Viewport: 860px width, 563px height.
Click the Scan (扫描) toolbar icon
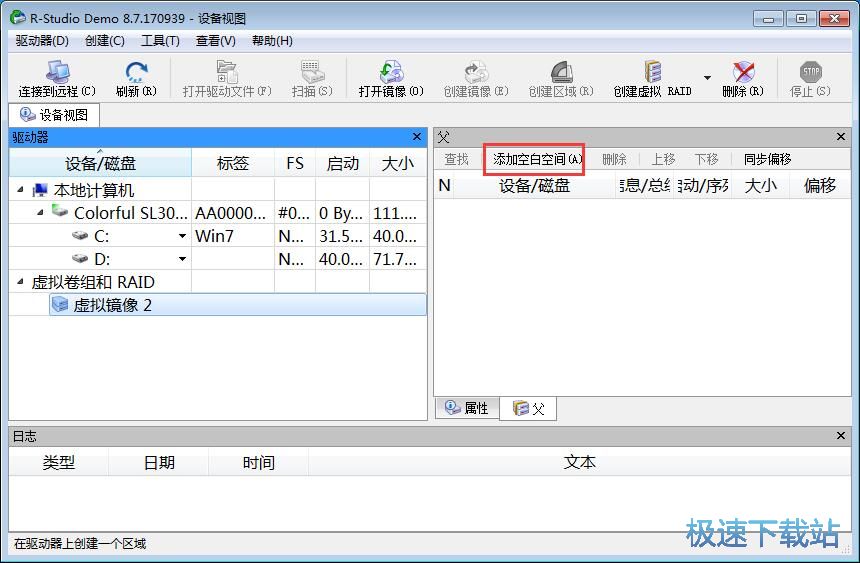click(x=312, y=72)
